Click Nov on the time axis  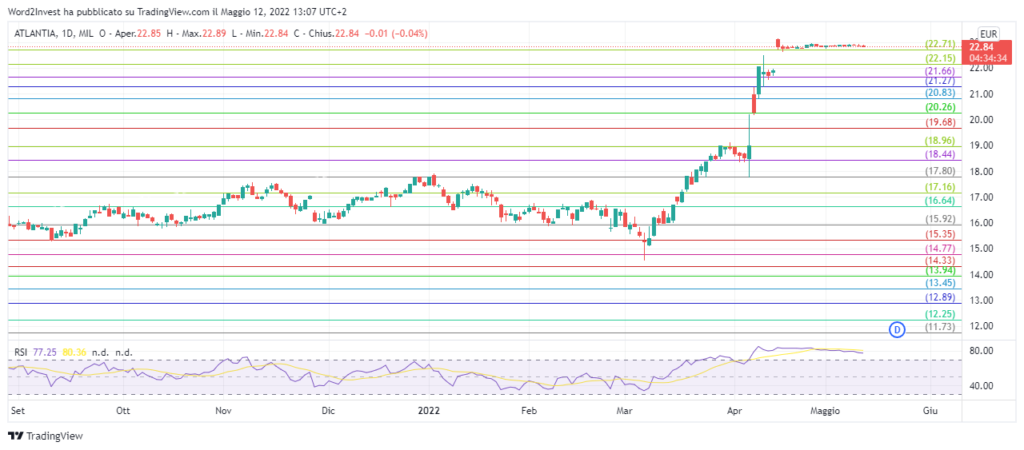point(224,410)
